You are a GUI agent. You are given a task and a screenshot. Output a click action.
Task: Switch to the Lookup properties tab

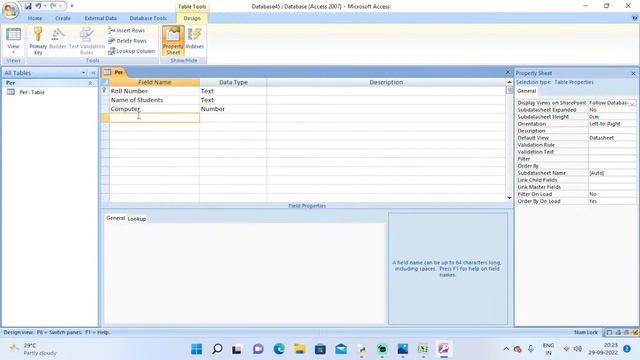(x=137, y=219)
